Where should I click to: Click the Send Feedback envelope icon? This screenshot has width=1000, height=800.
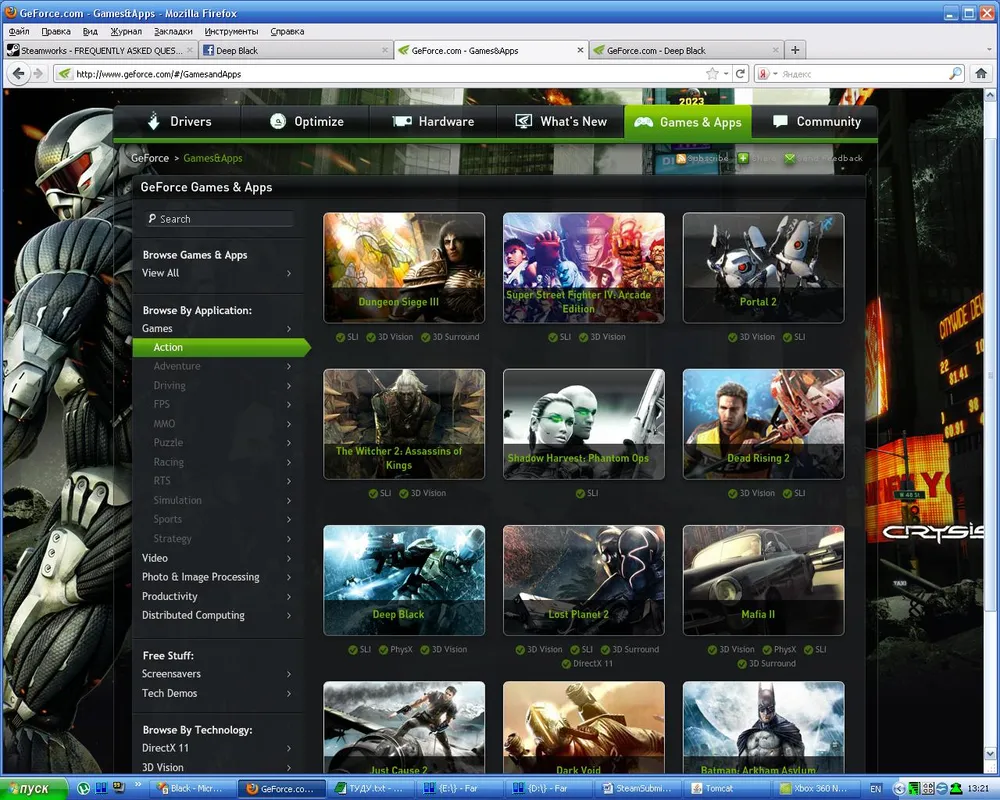pos(790,158)
